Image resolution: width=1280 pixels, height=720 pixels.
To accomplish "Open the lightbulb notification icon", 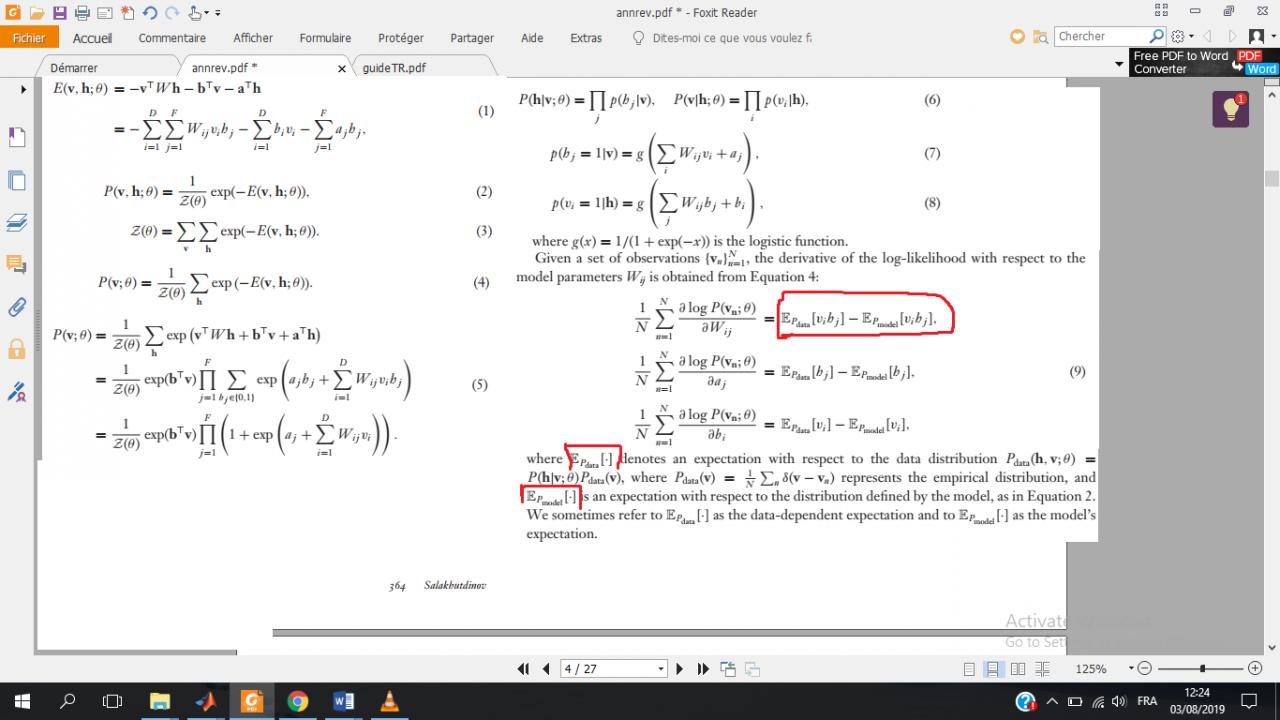I will click(1231, 109).
